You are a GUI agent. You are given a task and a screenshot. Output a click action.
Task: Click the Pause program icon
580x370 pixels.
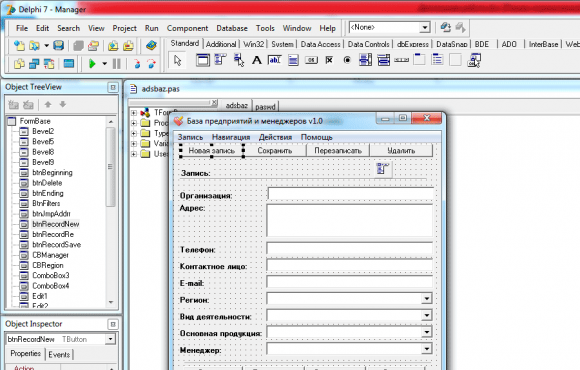(117, 64)
